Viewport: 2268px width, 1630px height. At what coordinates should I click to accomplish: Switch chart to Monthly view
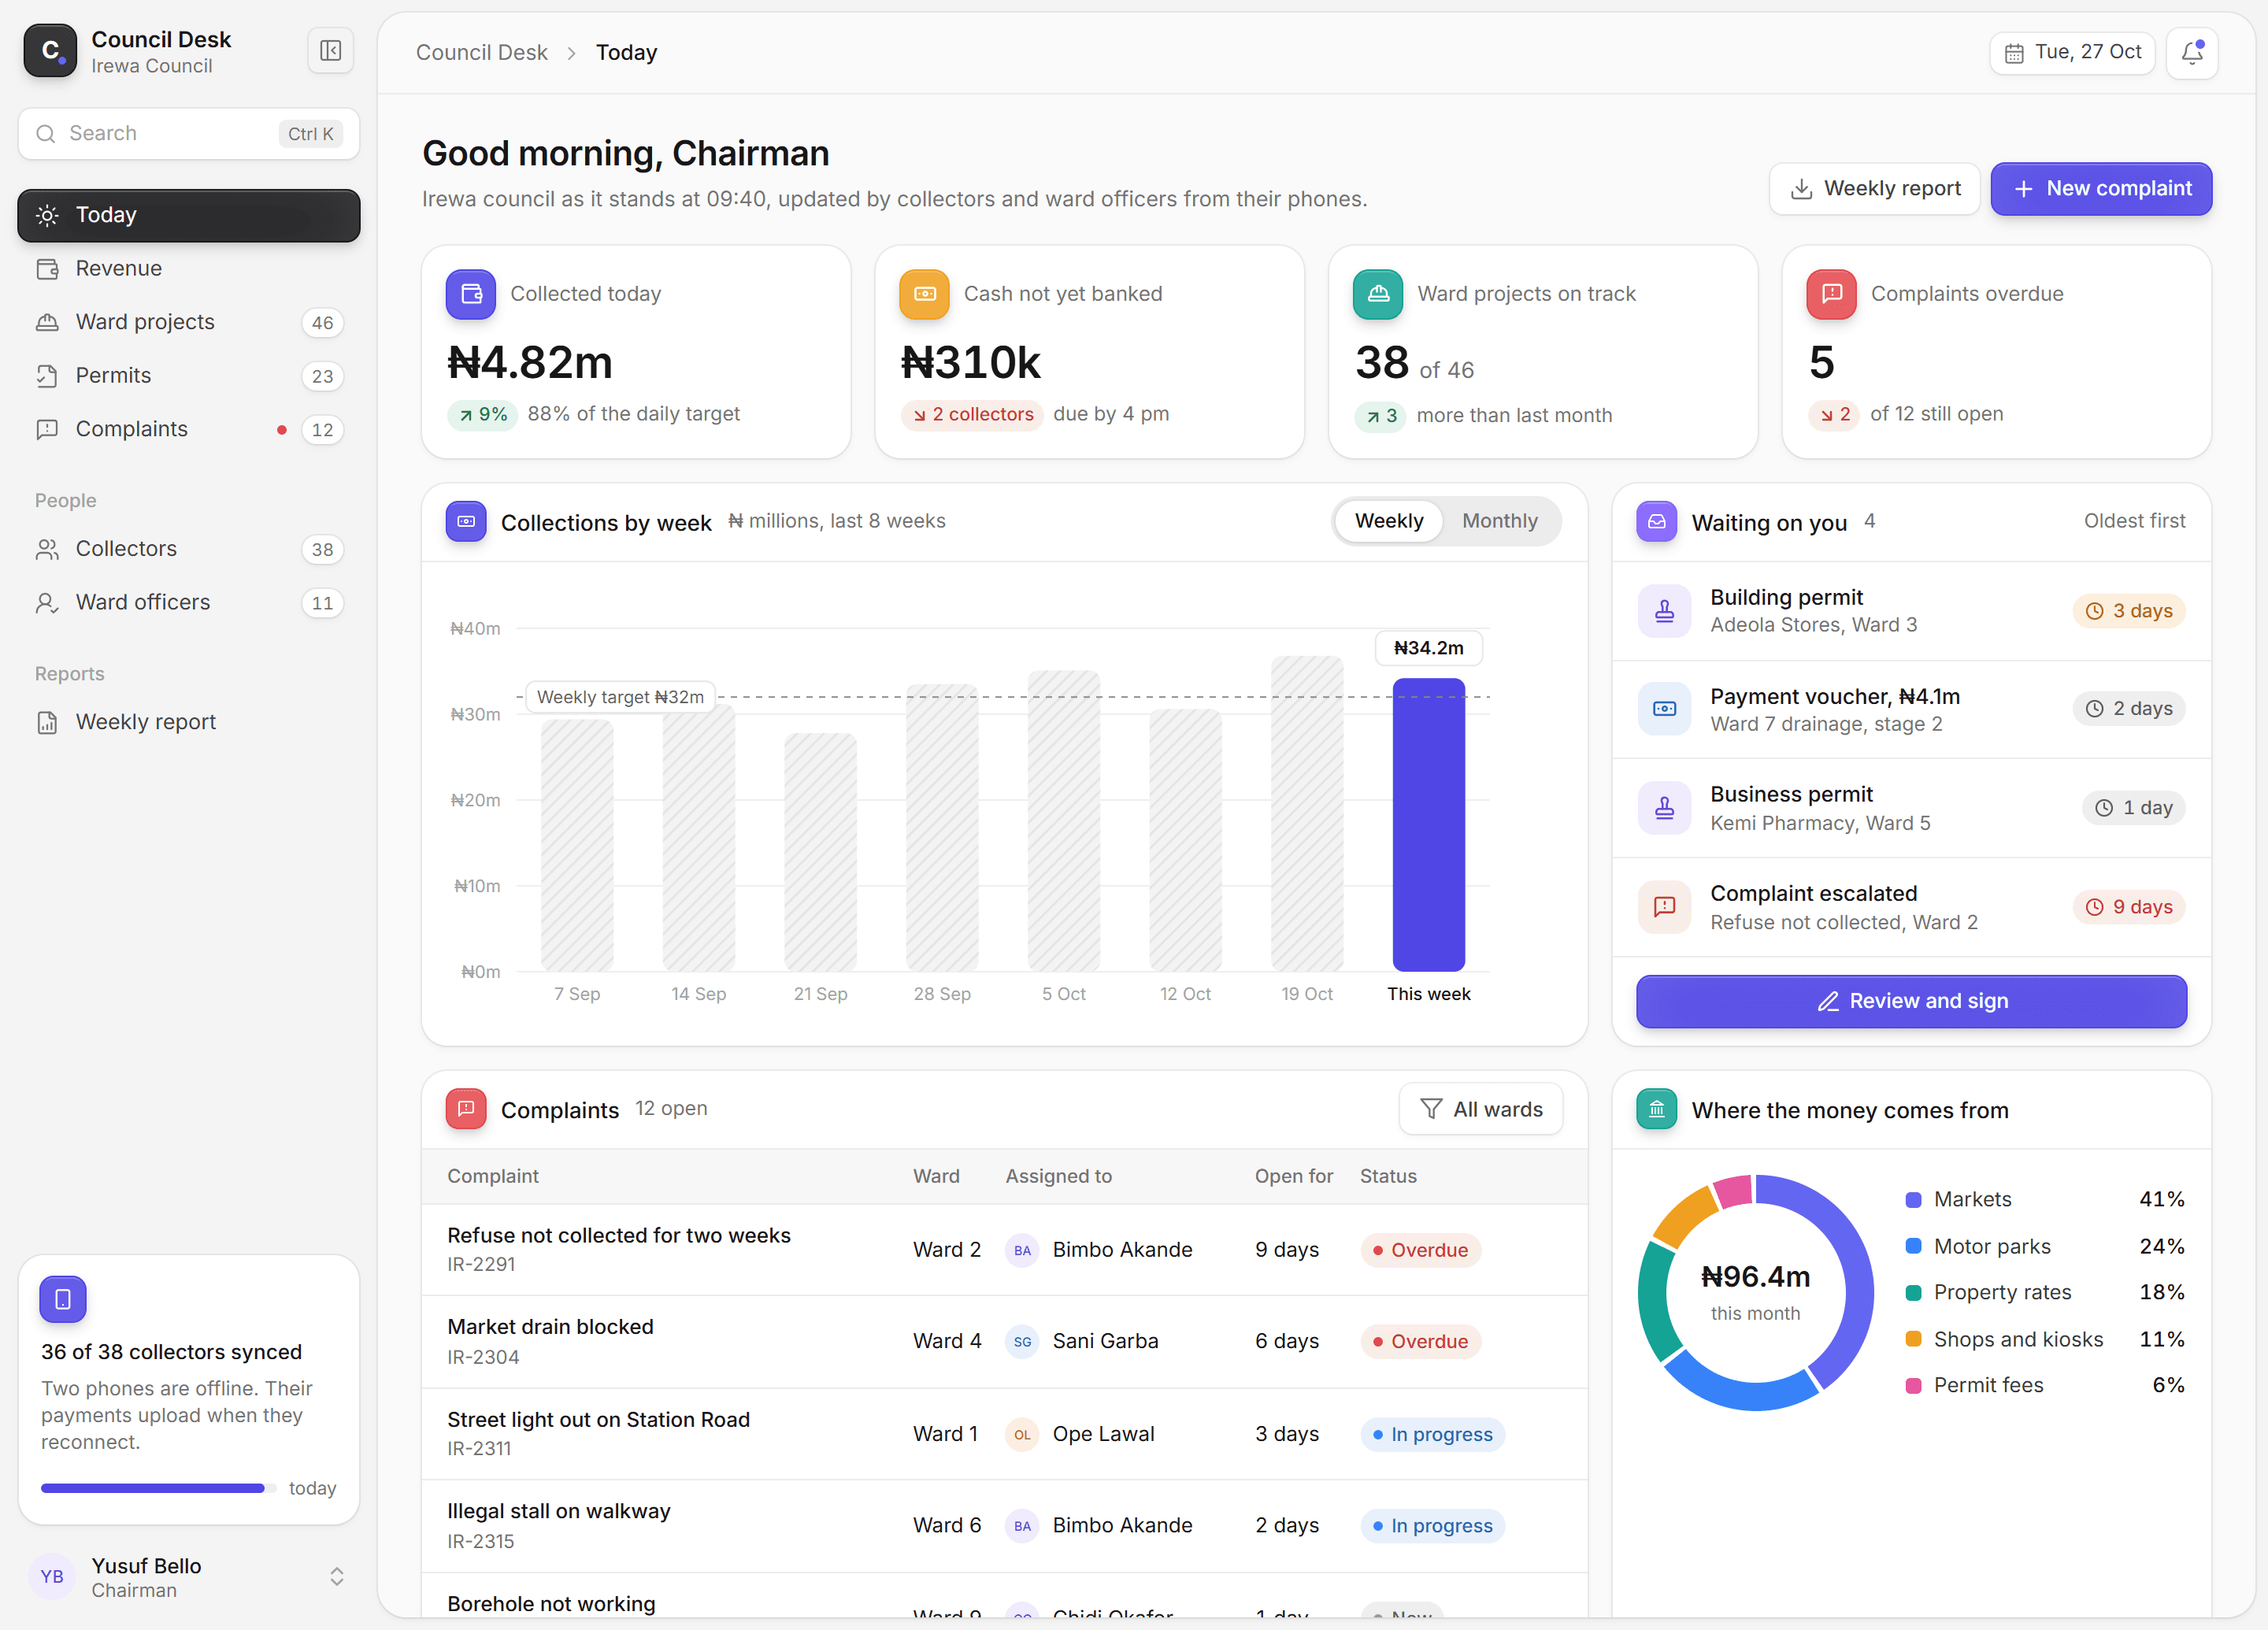tap(1499, 521)
